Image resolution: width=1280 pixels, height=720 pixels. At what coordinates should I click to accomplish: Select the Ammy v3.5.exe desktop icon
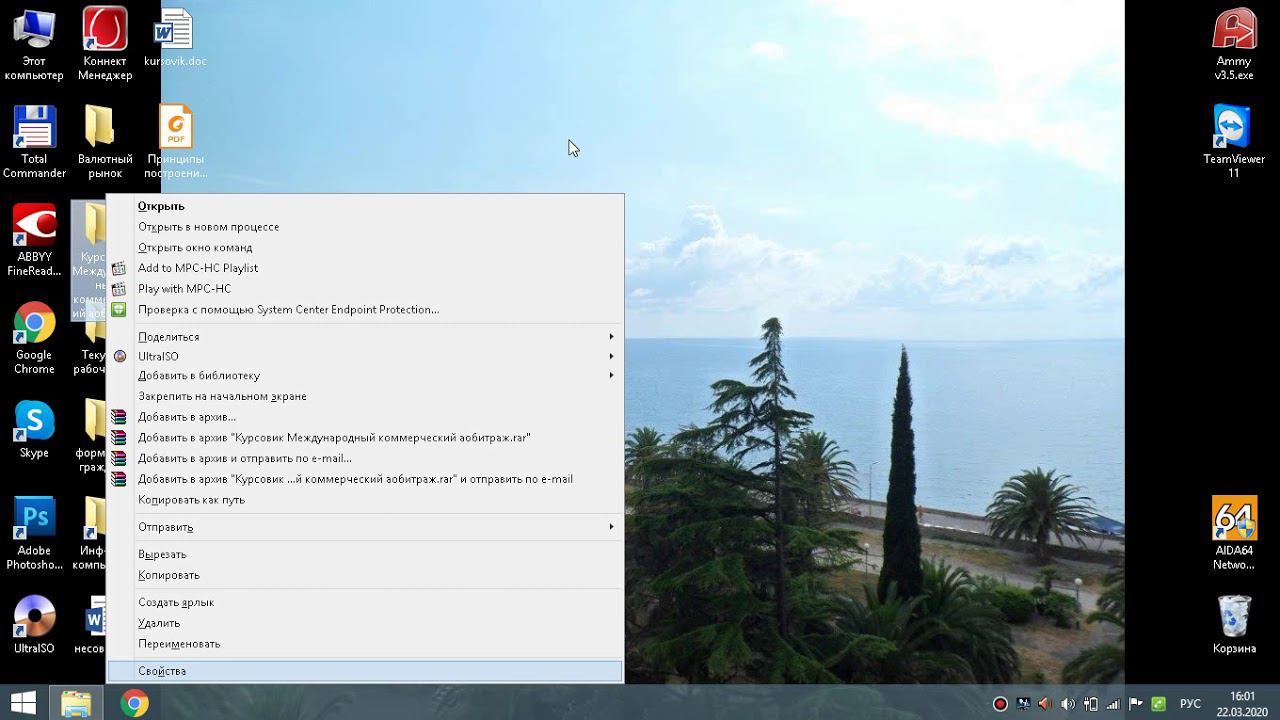point(1234,44)
